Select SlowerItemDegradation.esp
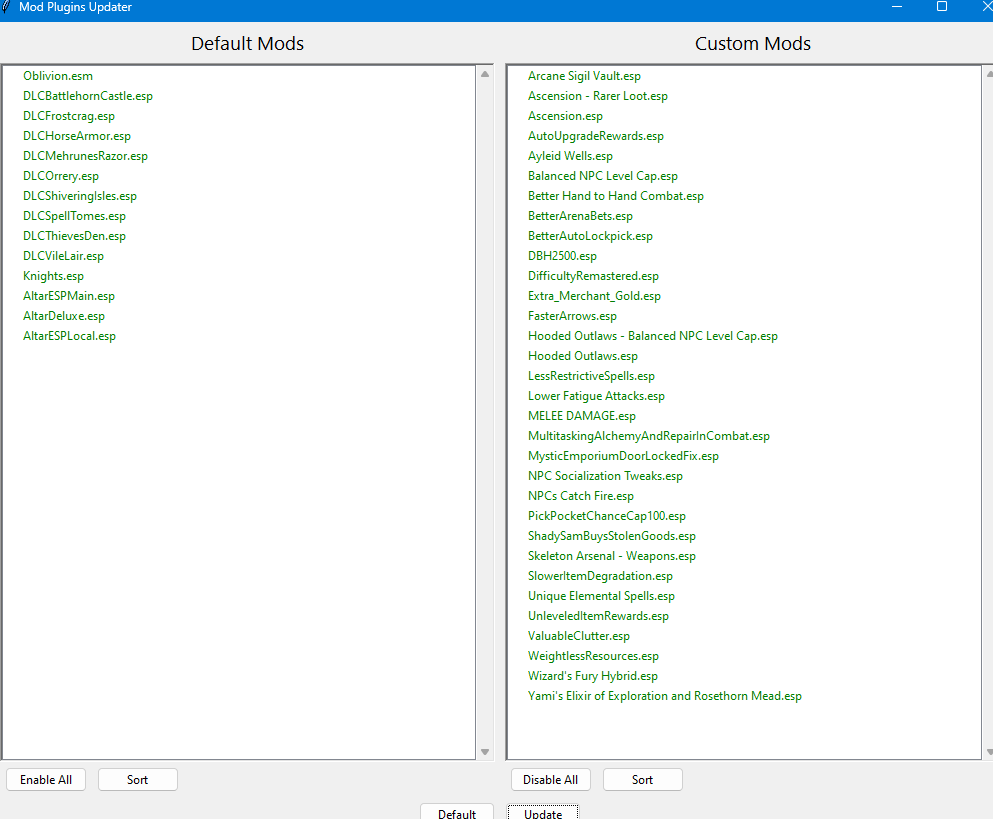This screenshot has height=819, width=993. point(600,576)
